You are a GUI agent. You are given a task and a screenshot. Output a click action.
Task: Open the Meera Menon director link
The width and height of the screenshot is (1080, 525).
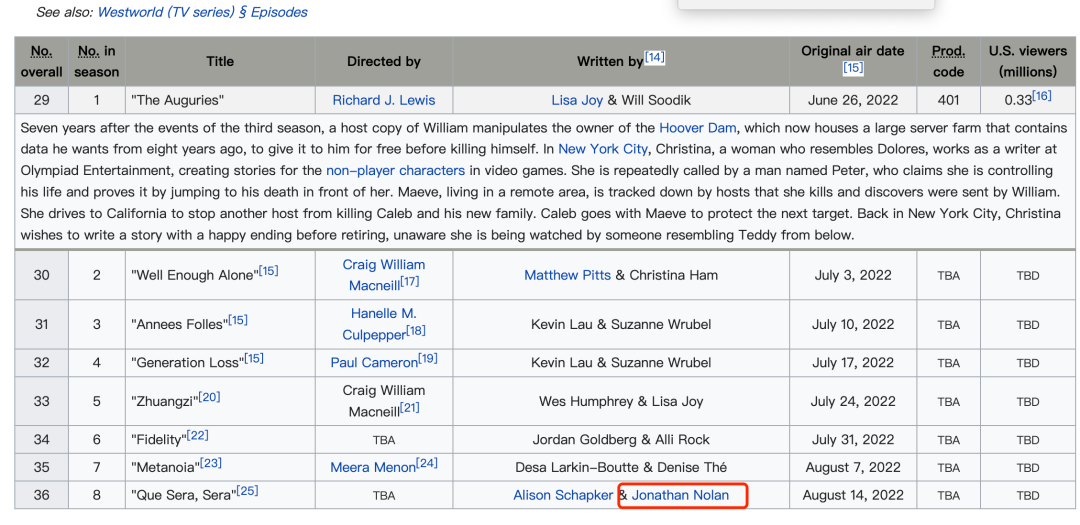click(x=373, y=468)
